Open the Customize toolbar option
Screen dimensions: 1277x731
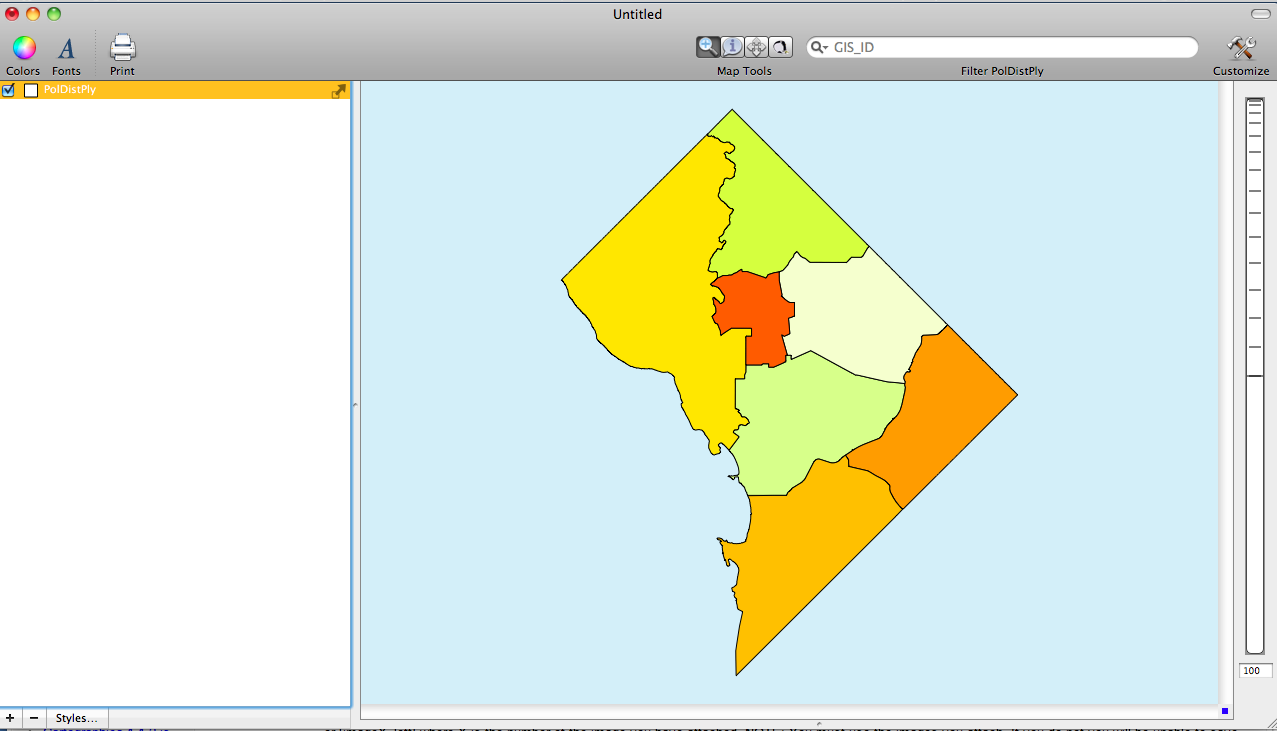tap(1241, 48)
